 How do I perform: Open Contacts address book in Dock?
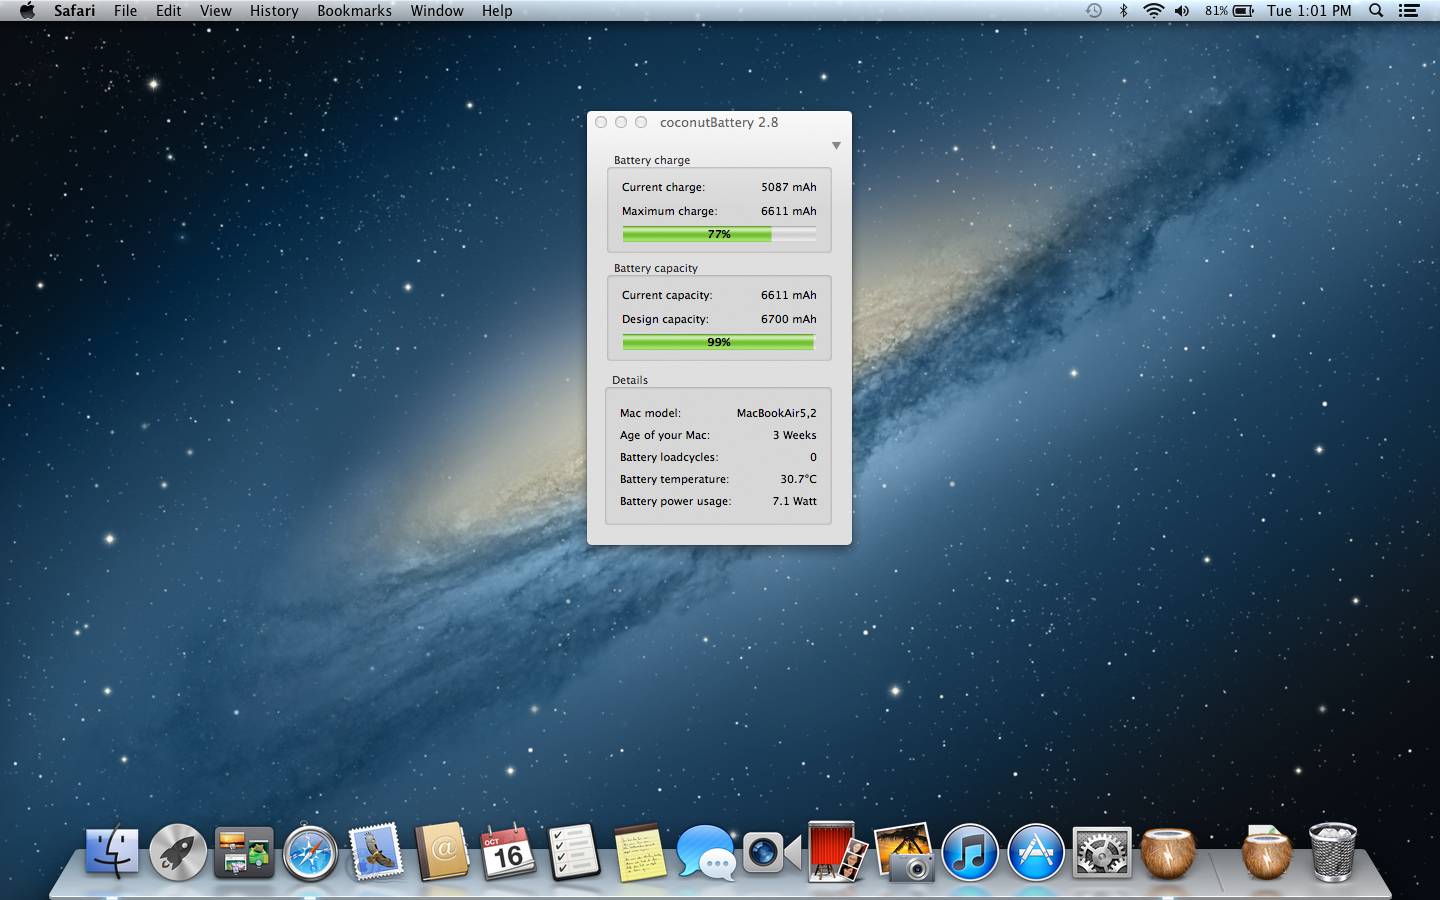(442, 852)
